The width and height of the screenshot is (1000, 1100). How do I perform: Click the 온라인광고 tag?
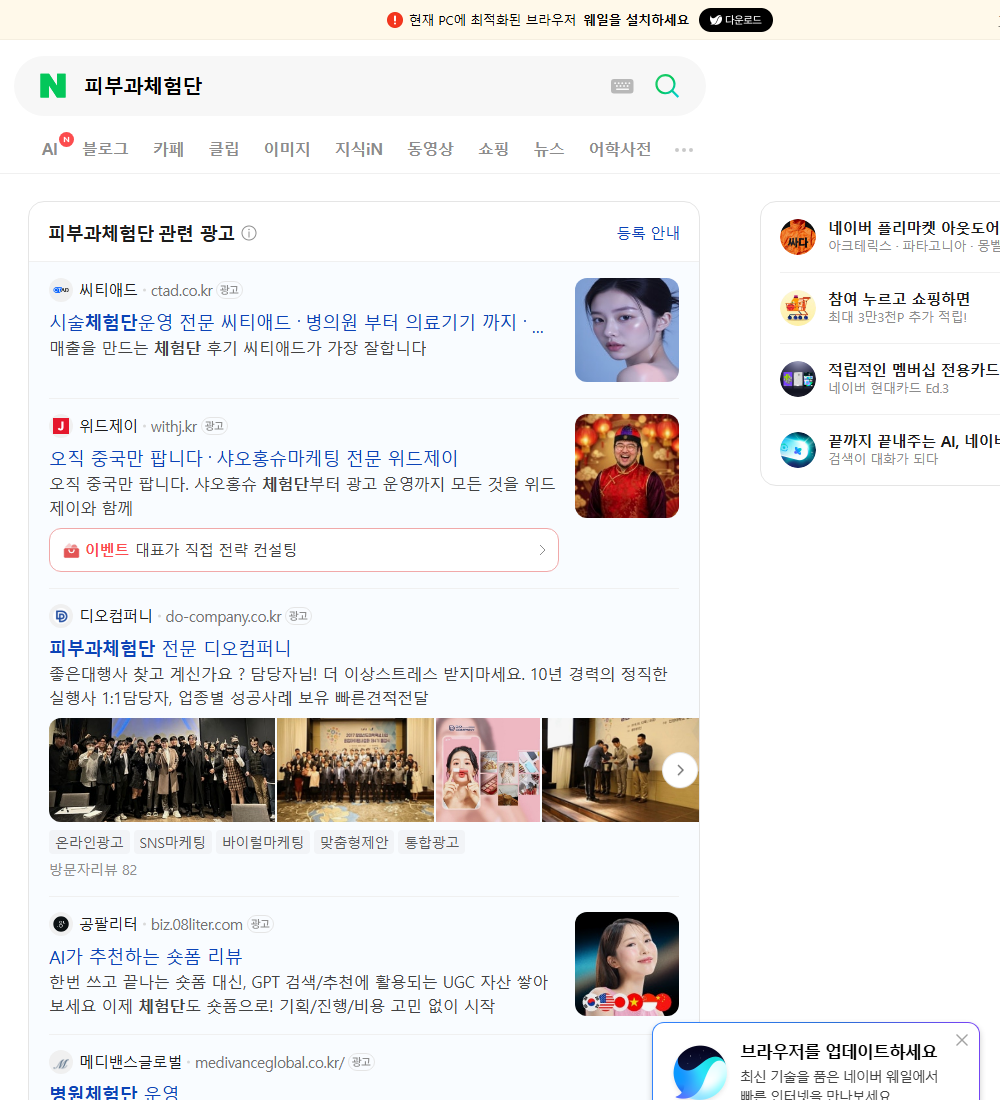[x=89, y=842]
